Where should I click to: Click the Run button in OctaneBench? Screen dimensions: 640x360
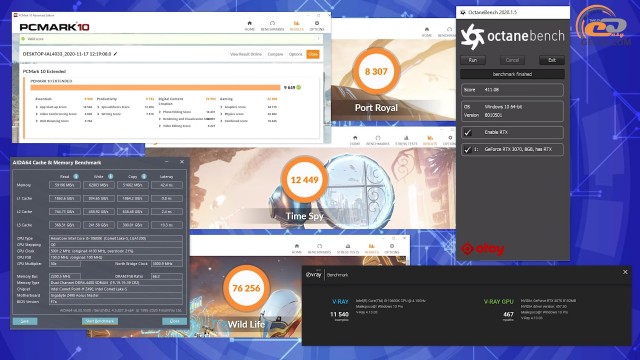(x=473, y=60)
